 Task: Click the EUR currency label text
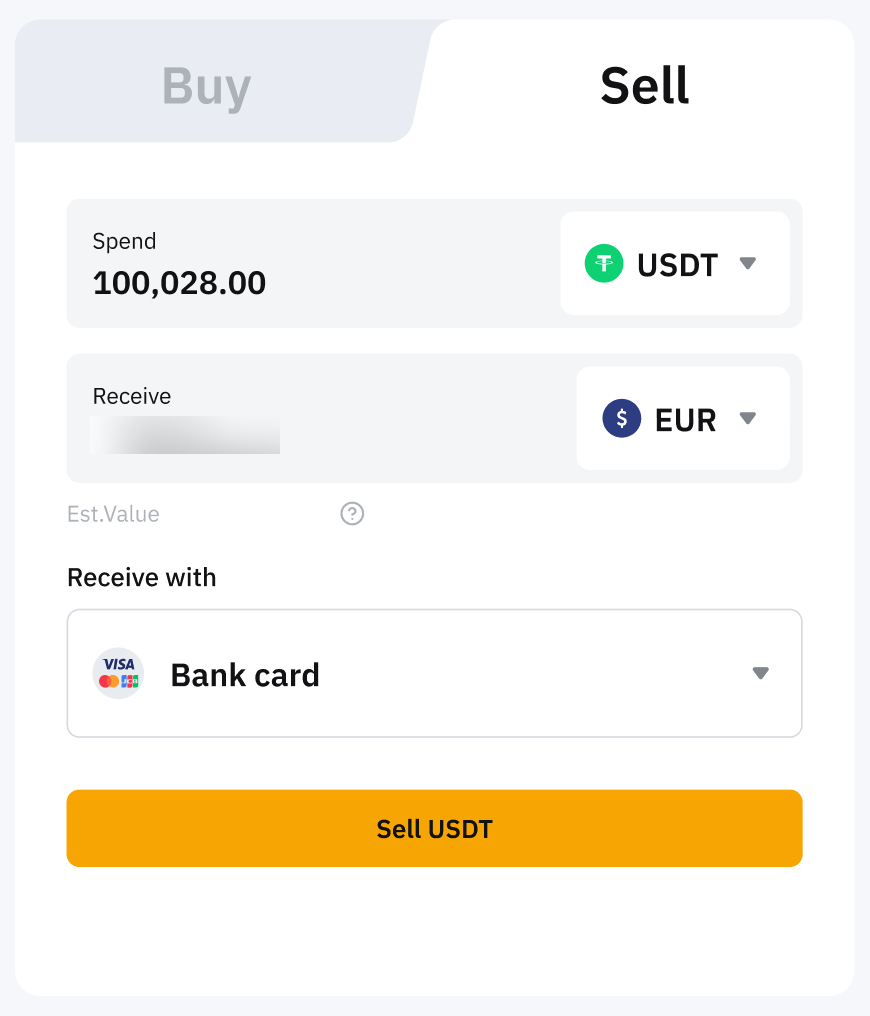click(685, 420)
